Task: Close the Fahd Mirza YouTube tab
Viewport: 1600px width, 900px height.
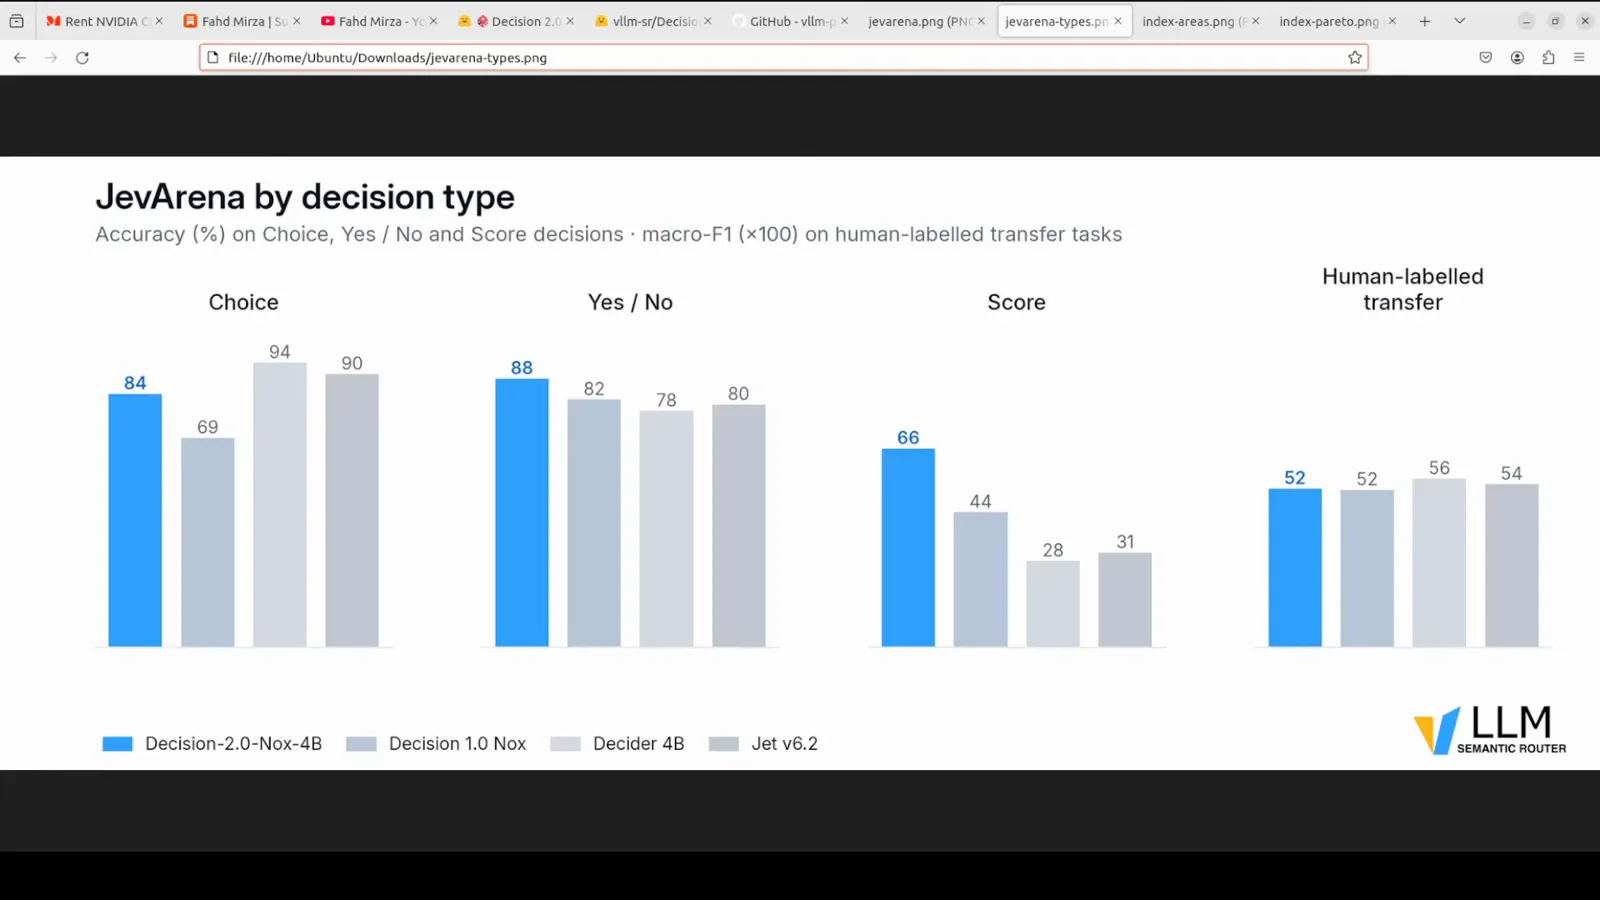Action: [433, 21]
